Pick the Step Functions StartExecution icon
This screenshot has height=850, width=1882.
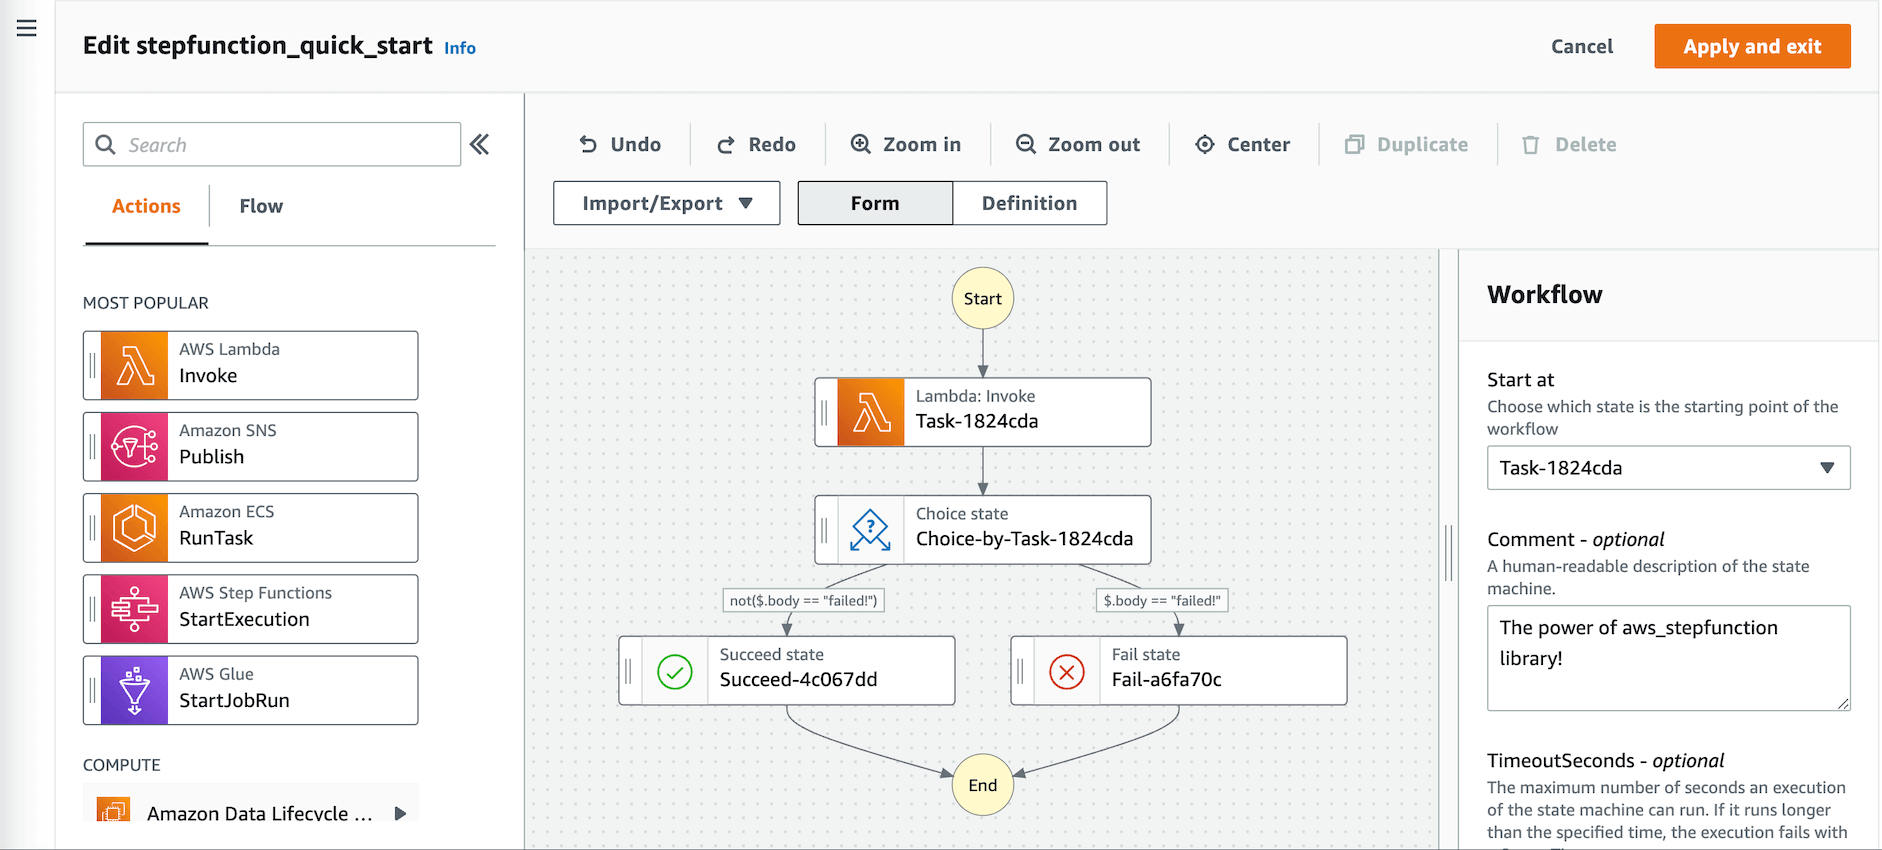134,609
